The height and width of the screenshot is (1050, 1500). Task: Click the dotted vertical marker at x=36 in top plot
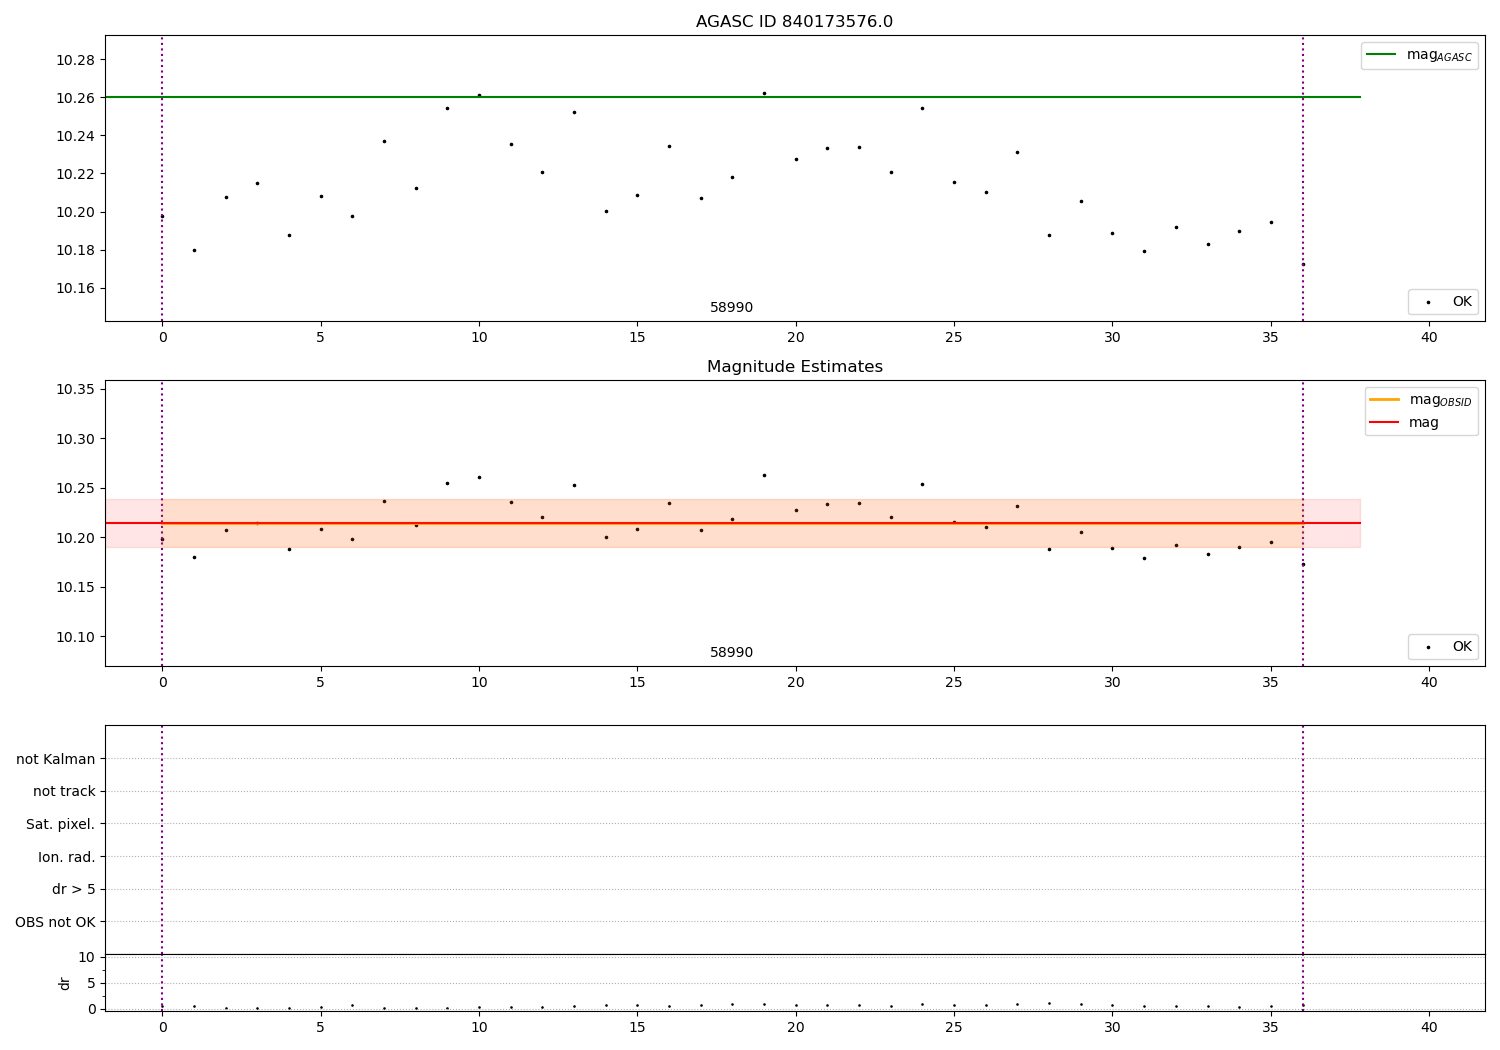tap(1303, 178)
